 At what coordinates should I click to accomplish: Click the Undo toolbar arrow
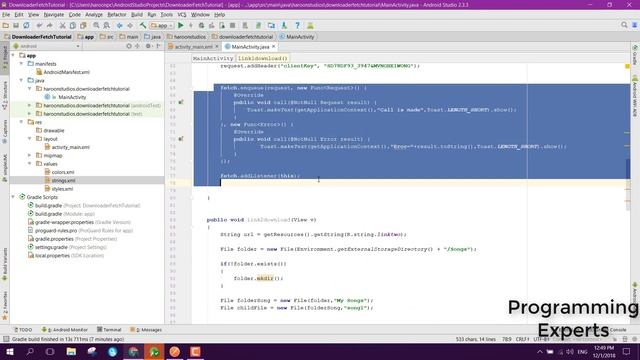(x=39, y=25)
